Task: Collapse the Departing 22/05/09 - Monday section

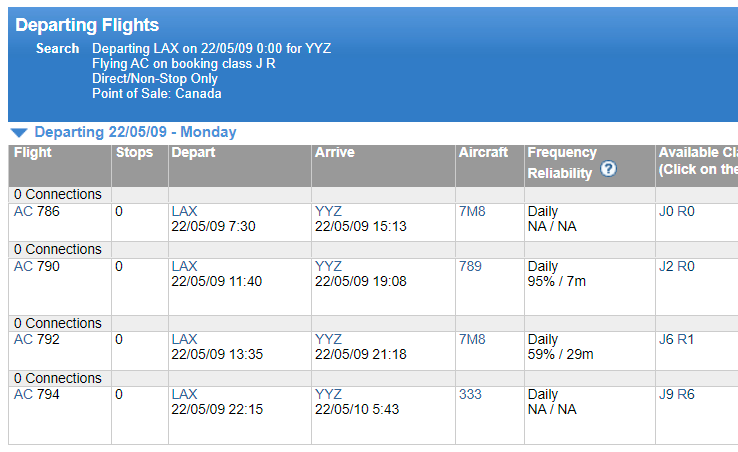Action: pyautogui.click(x=19, y=132)
